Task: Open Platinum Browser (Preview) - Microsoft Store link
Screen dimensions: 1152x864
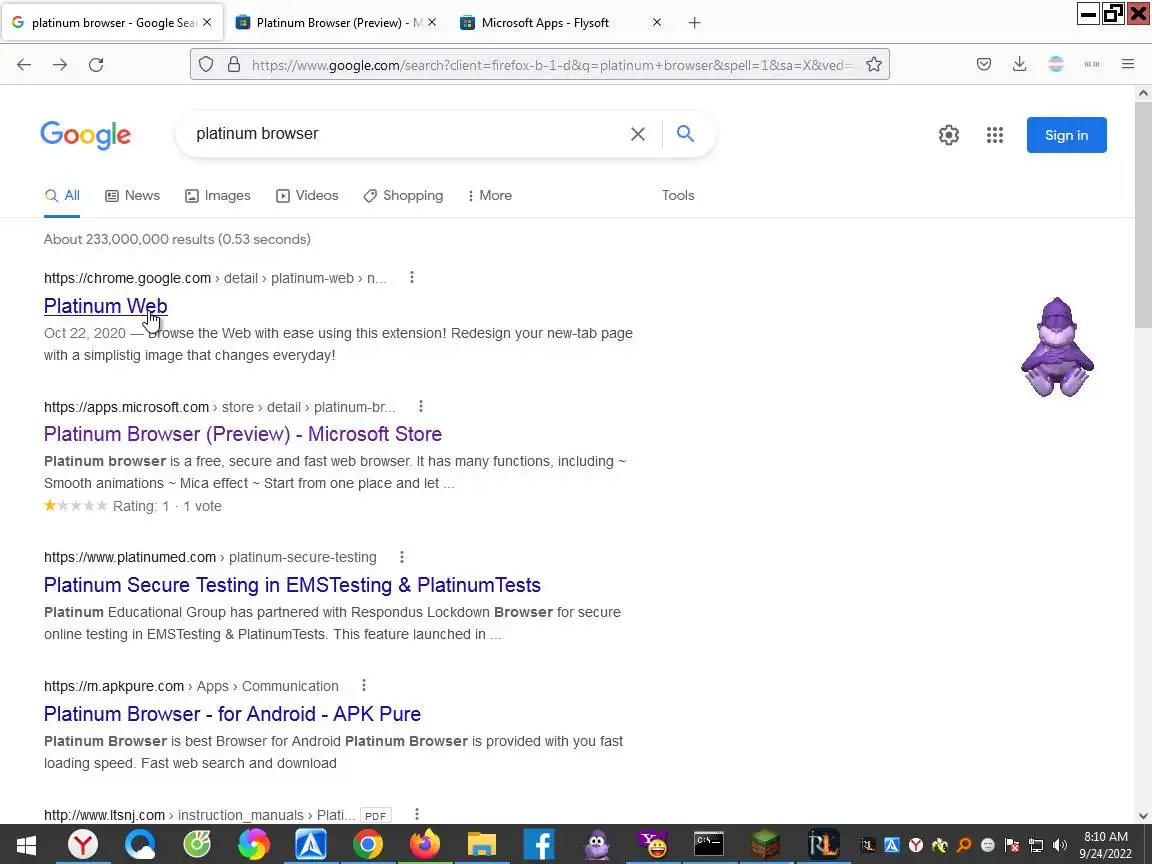Action: click(242, 434)
